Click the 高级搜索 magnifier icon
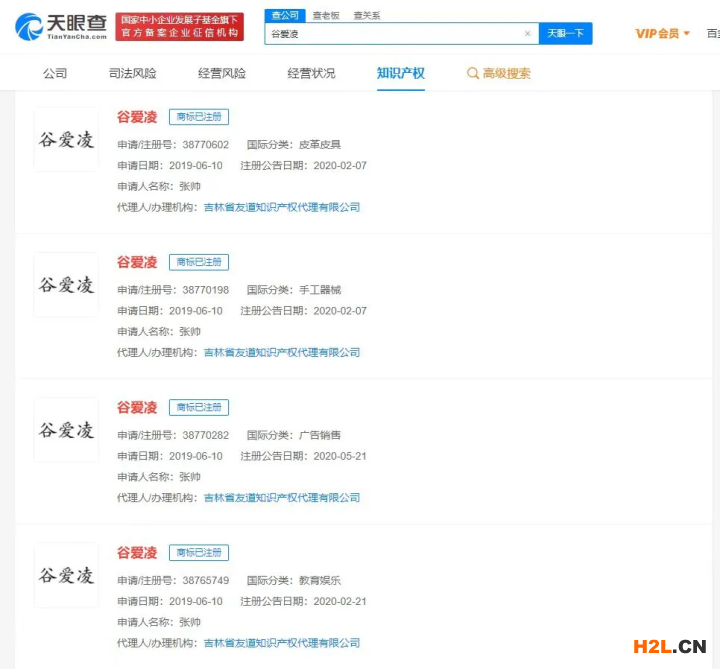Image resolution: width=720 pixels, height=669 pixels. click(473, 73)
